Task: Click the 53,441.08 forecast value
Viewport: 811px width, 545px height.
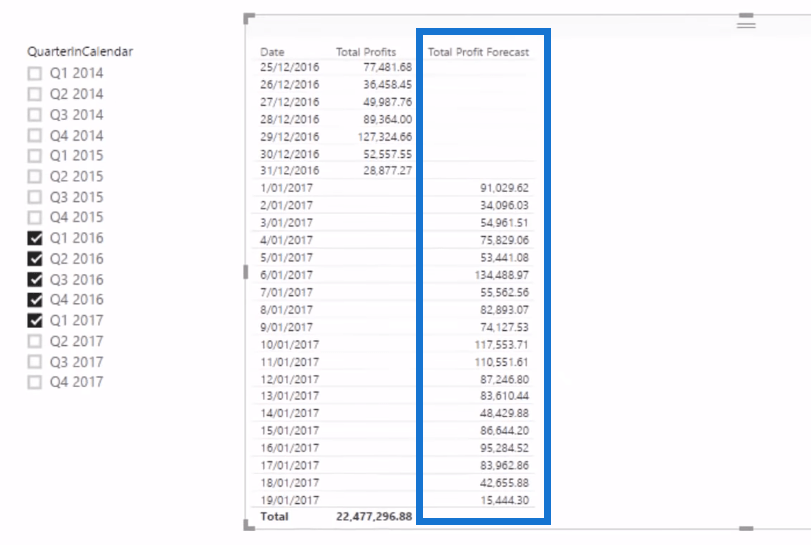Action: (x=504, y=258)
